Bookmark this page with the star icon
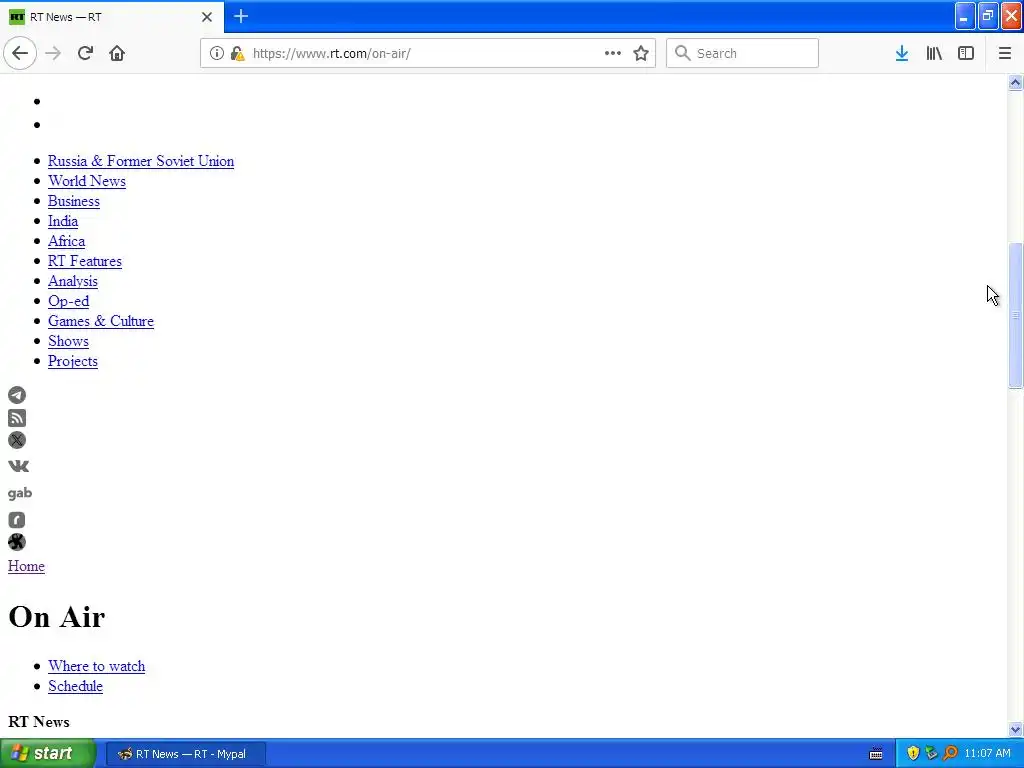 coord(641,53)
